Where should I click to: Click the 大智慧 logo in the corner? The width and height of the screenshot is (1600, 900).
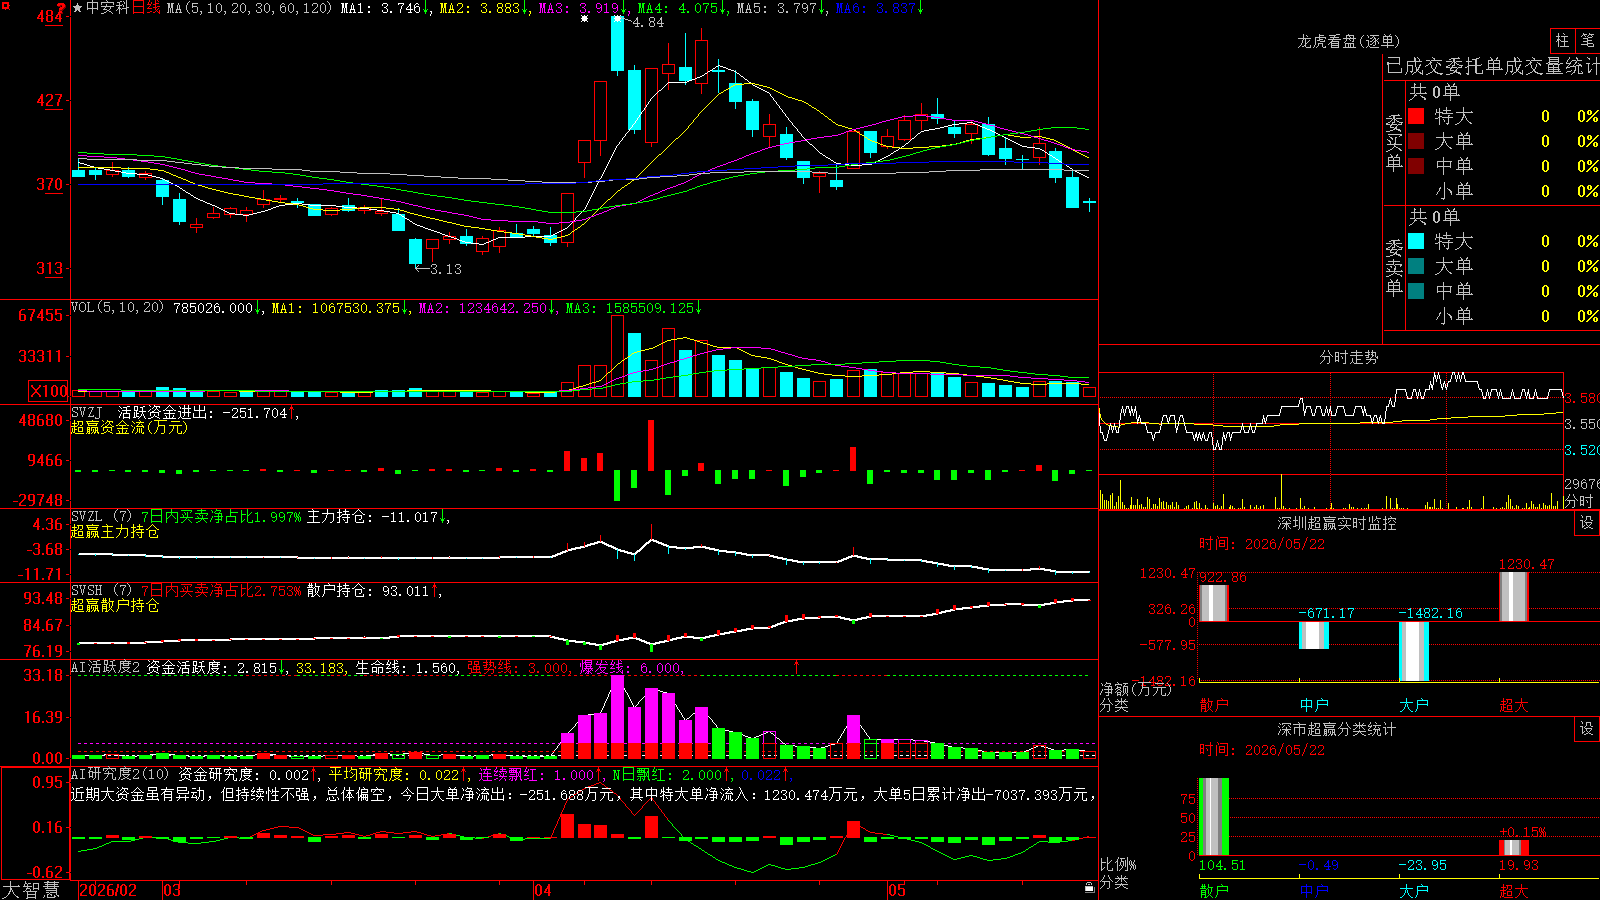[x=31, y=890]
